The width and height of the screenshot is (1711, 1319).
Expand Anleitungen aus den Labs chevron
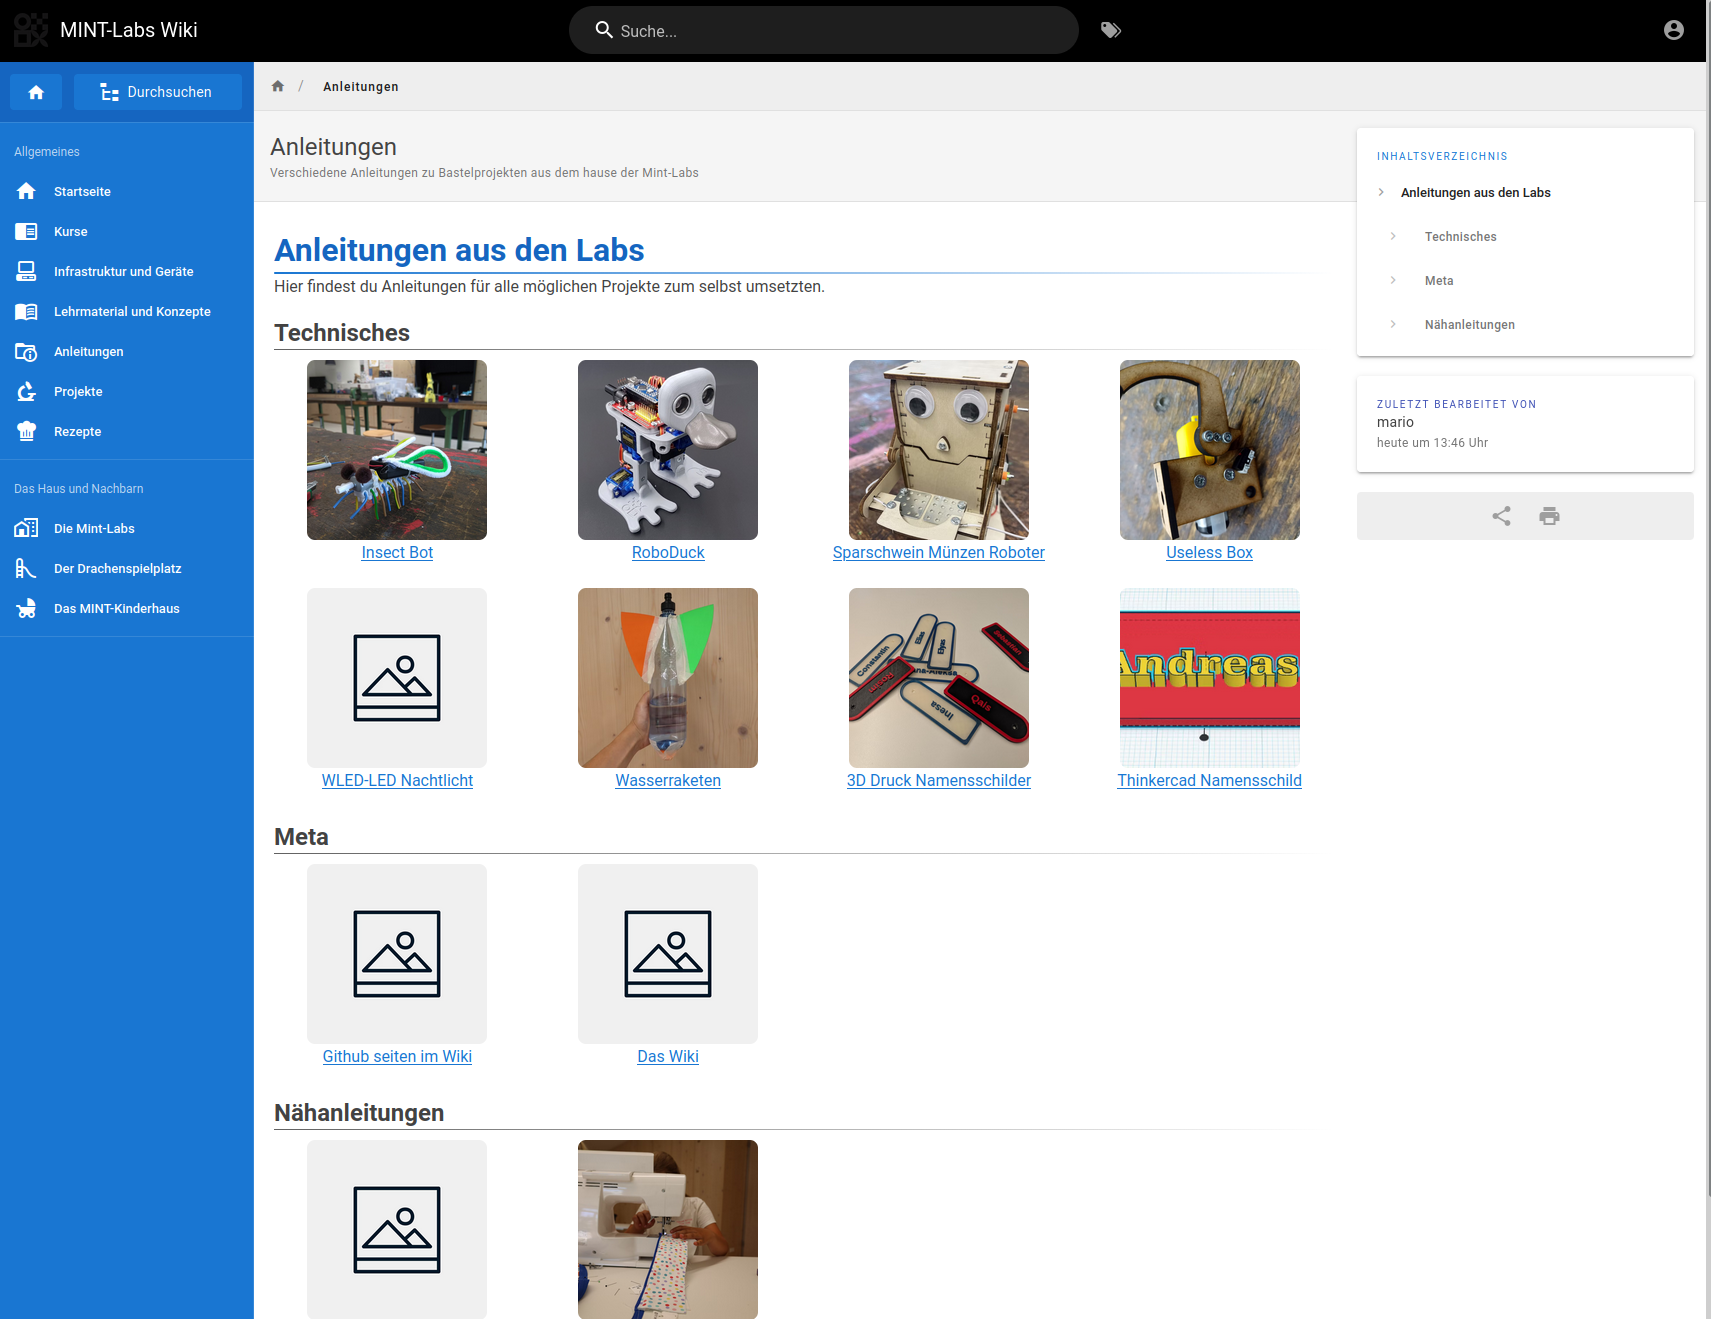point(1381,192)
